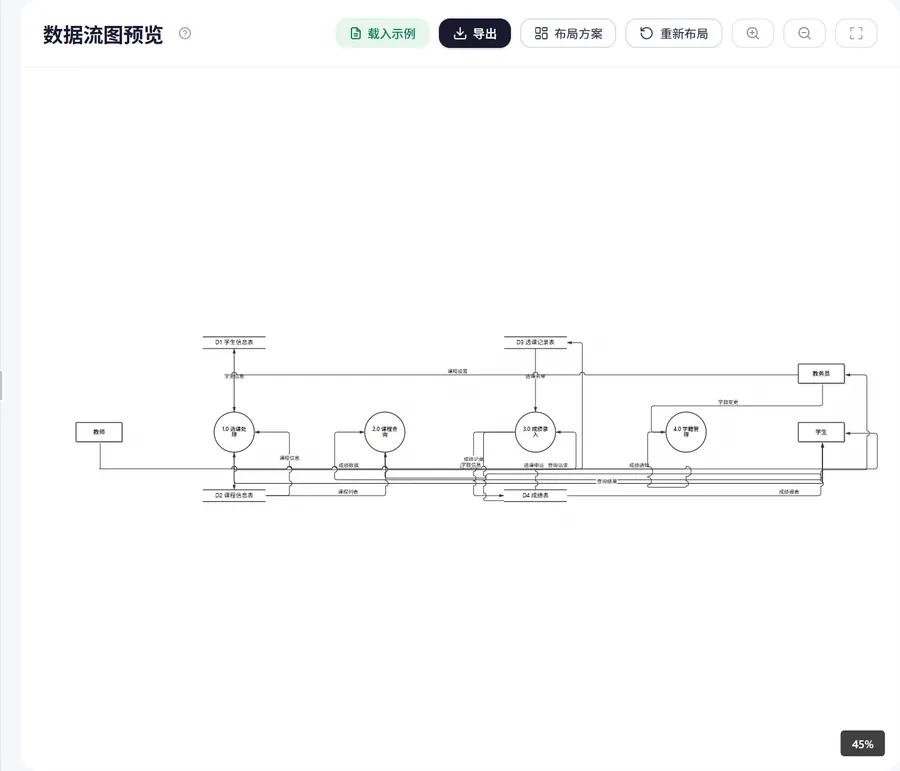900x771 pixels.
Task: Select process circle 4.0 学籍管理
Action: (x=686, y=432)
